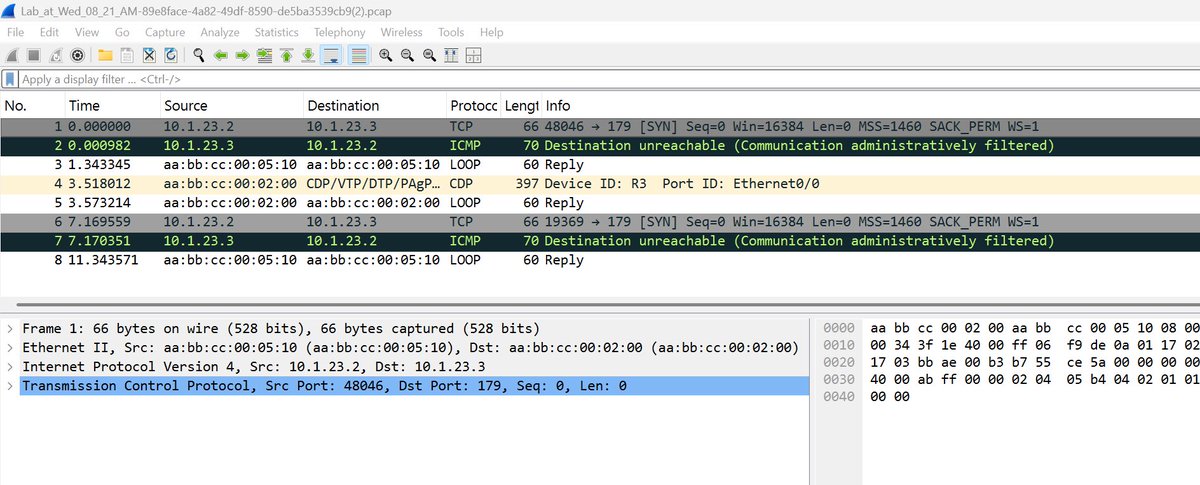Open the File menu
Viewport: 1200px width, 485px height.
tap(16, 33)
